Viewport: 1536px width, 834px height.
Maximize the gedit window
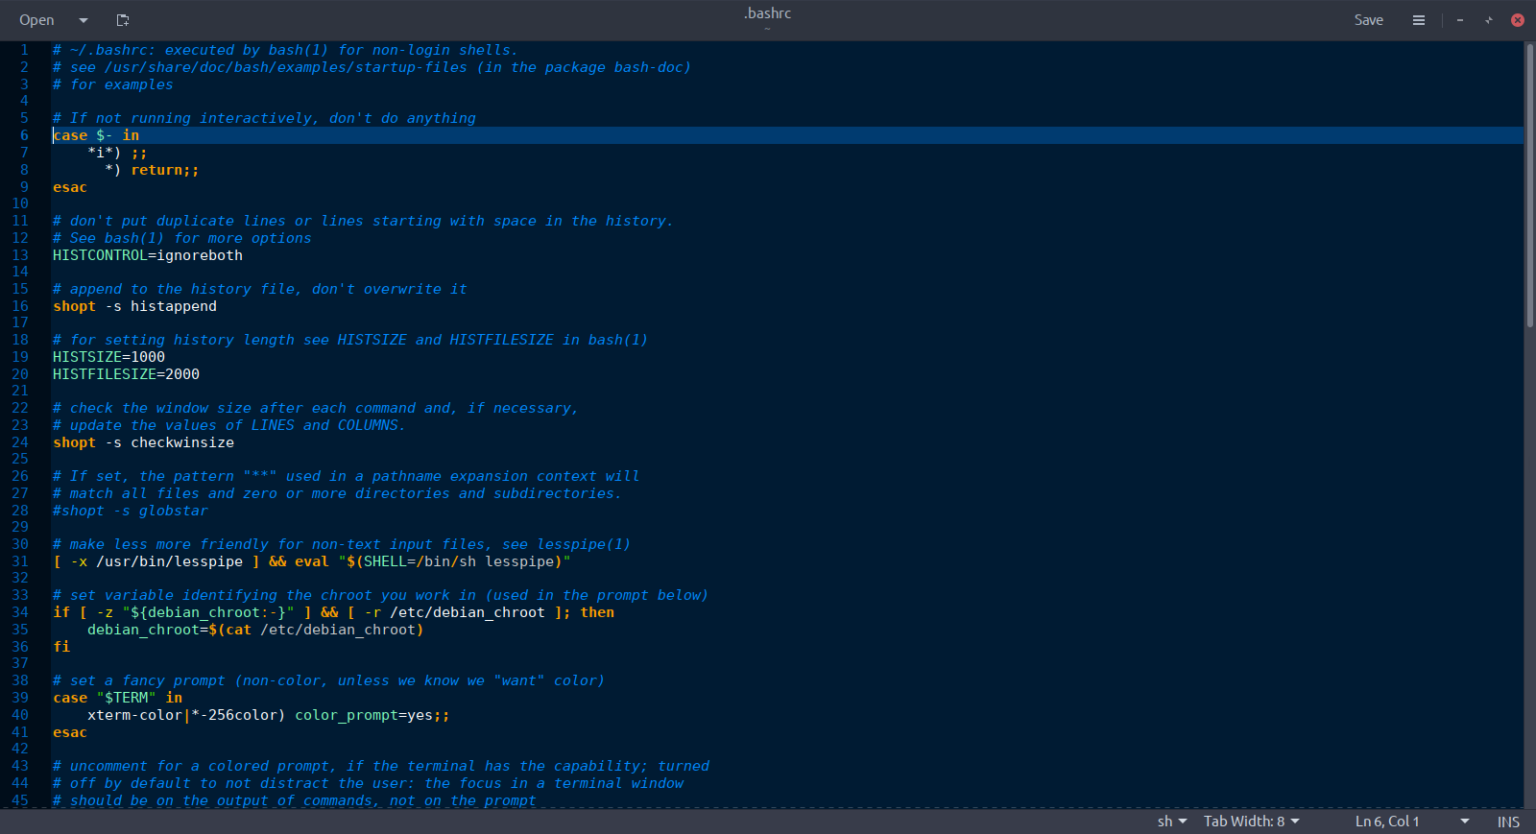(1488, 20)
